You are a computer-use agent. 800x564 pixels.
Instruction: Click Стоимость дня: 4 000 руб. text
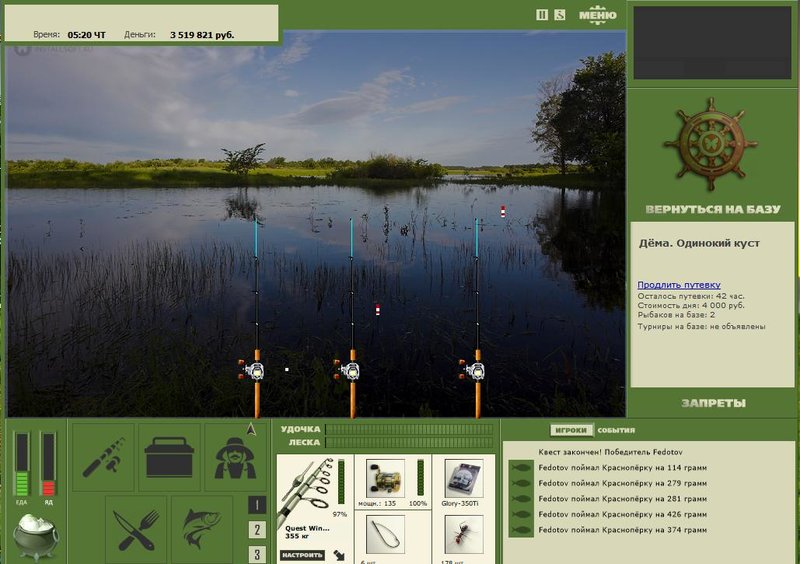tap(691, 305)
